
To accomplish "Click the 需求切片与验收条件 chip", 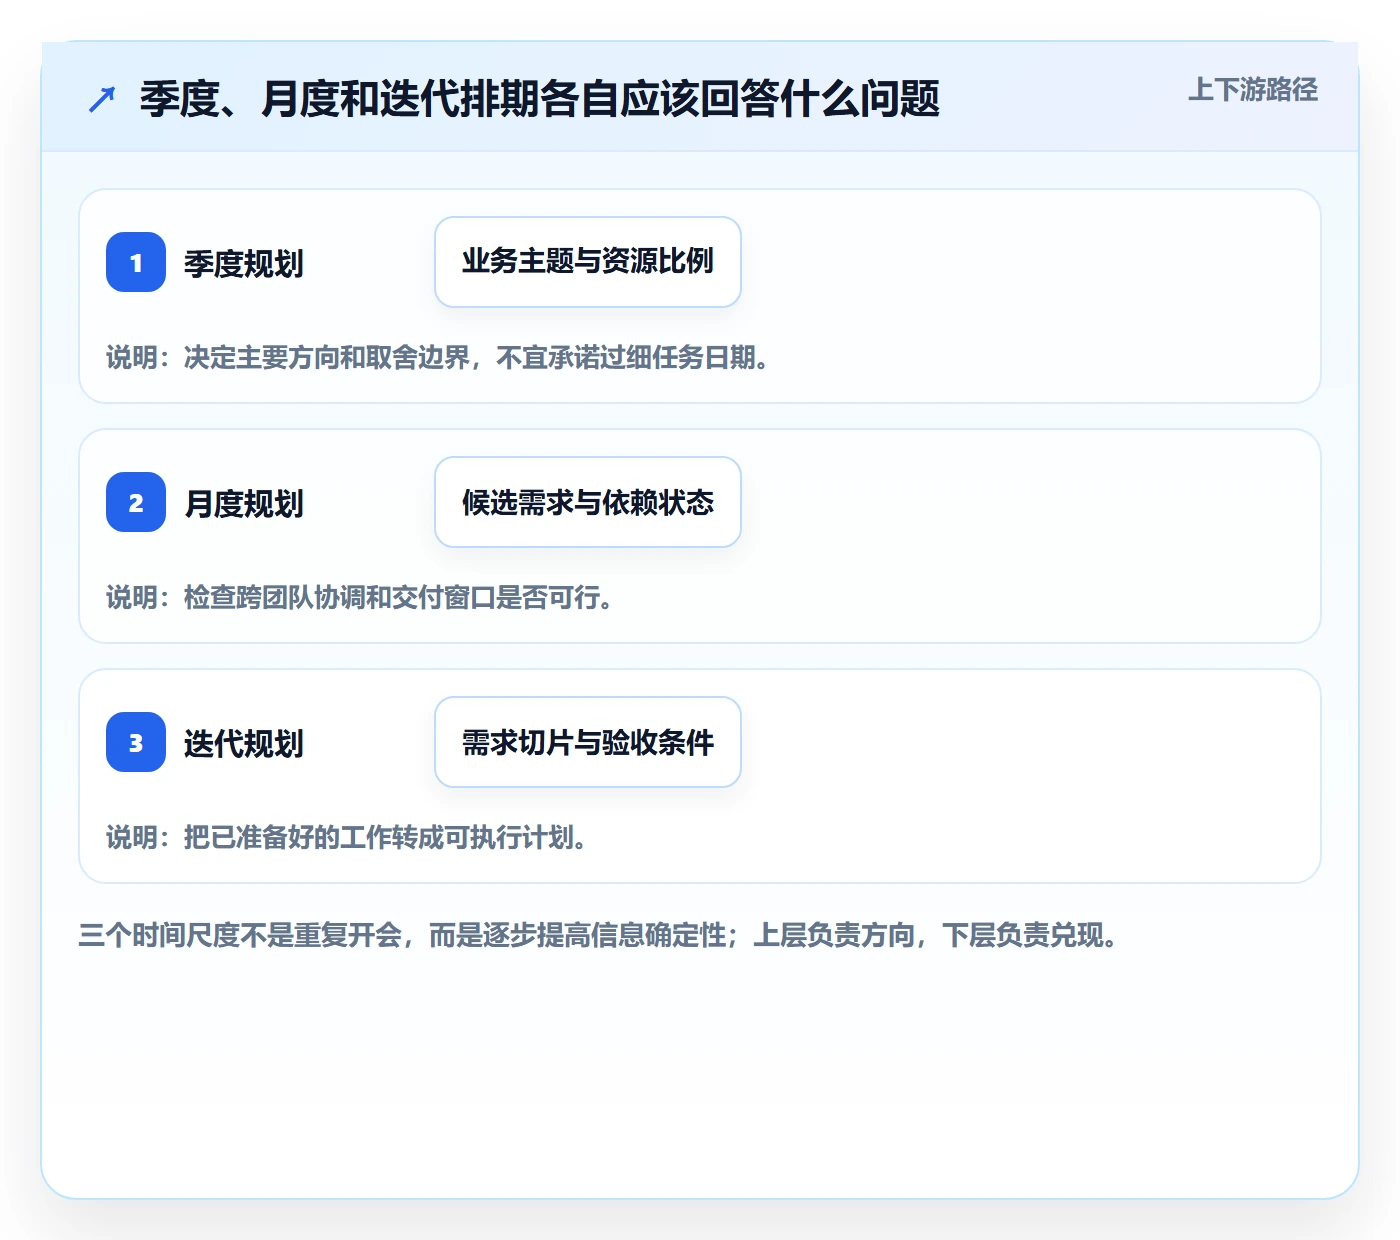I will (588, 742).
